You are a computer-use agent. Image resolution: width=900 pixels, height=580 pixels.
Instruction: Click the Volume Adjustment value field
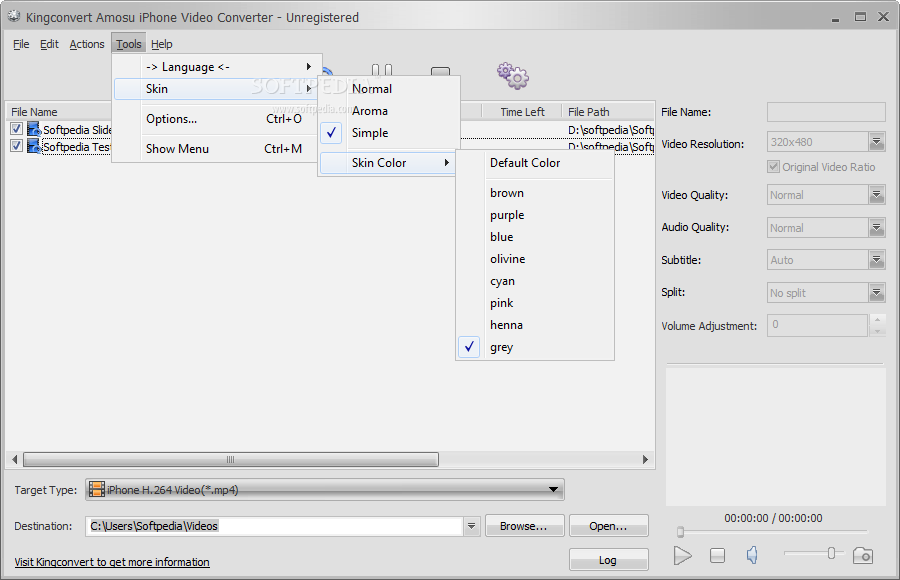coord(817,325)
